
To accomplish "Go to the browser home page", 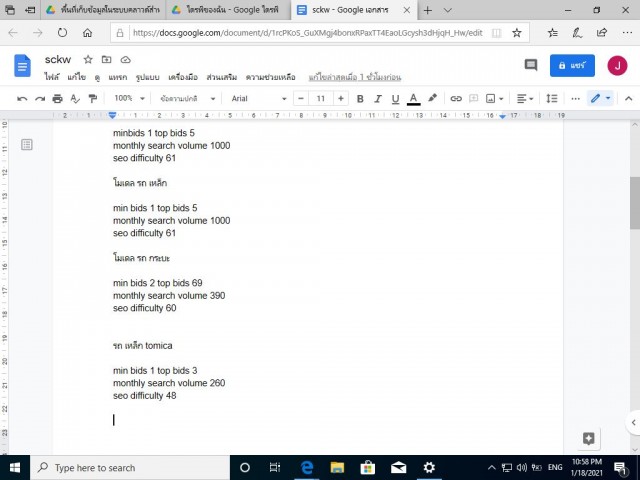I will click(x=87, y=33).
